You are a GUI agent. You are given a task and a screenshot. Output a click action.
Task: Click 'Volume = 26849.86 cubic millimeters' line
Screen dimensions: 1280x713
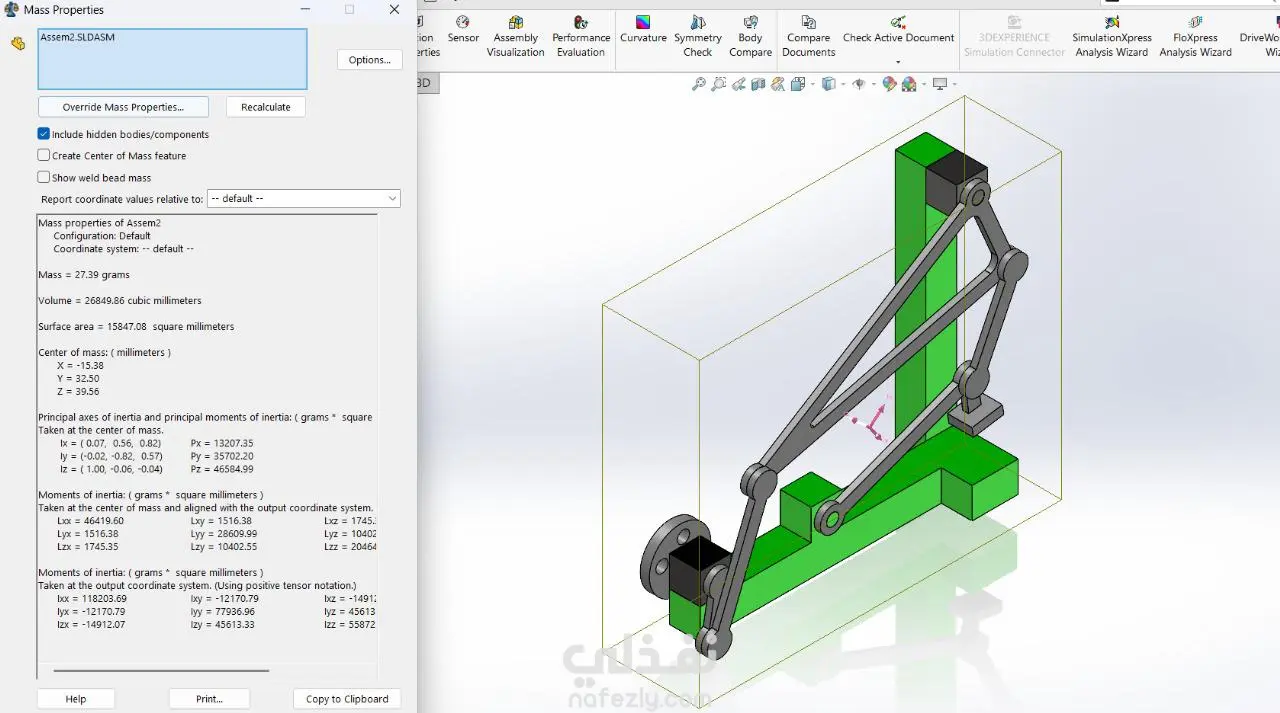coord(120,301)
